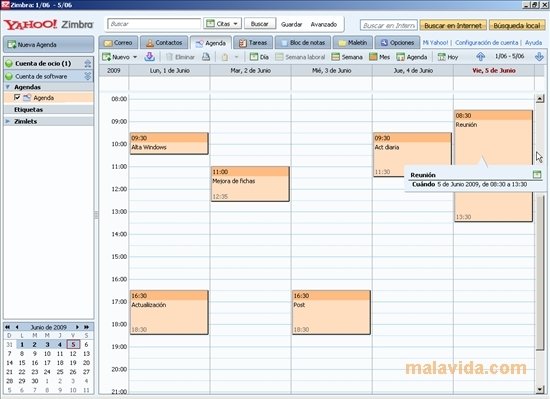The image size is (550, 399).
Task: Click the Lun, 1 de Junio column header
Action: [x=169, y=70]
